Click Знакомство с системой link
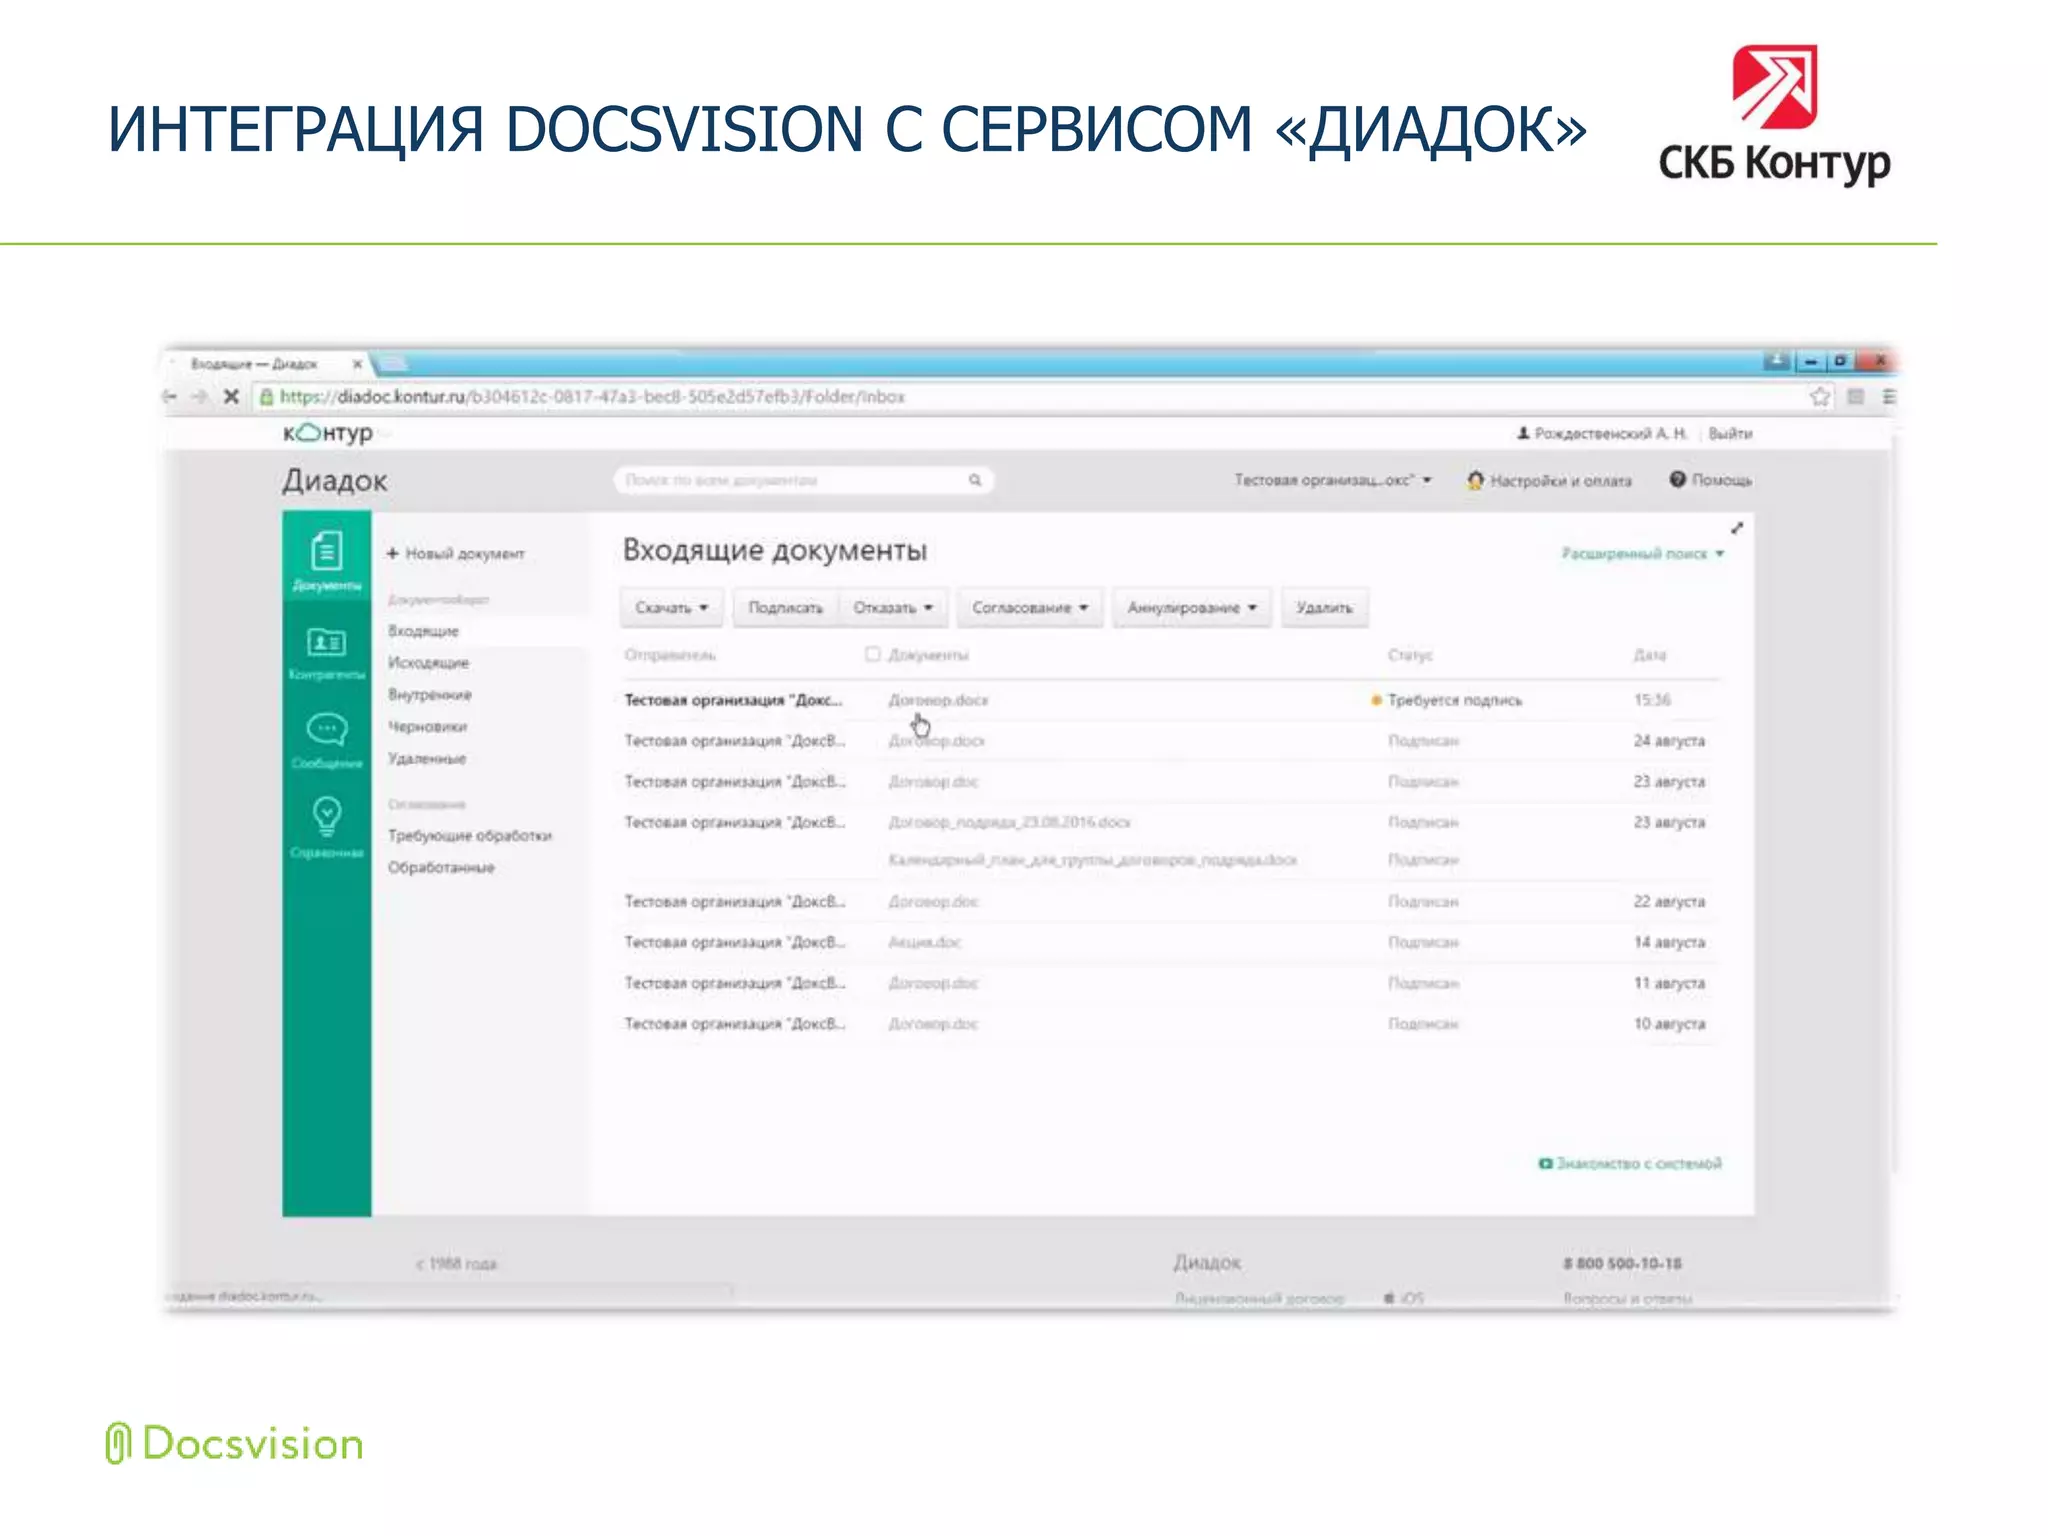 pos(1630,1163)
